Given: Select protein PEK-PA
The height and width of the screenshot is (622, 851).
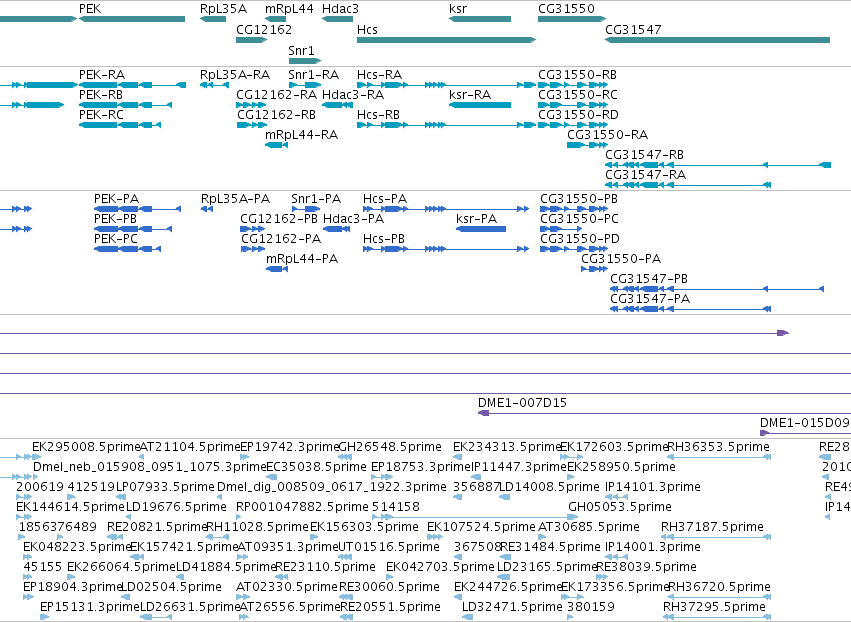Looking at the screenshot, I should click(137, 209).
